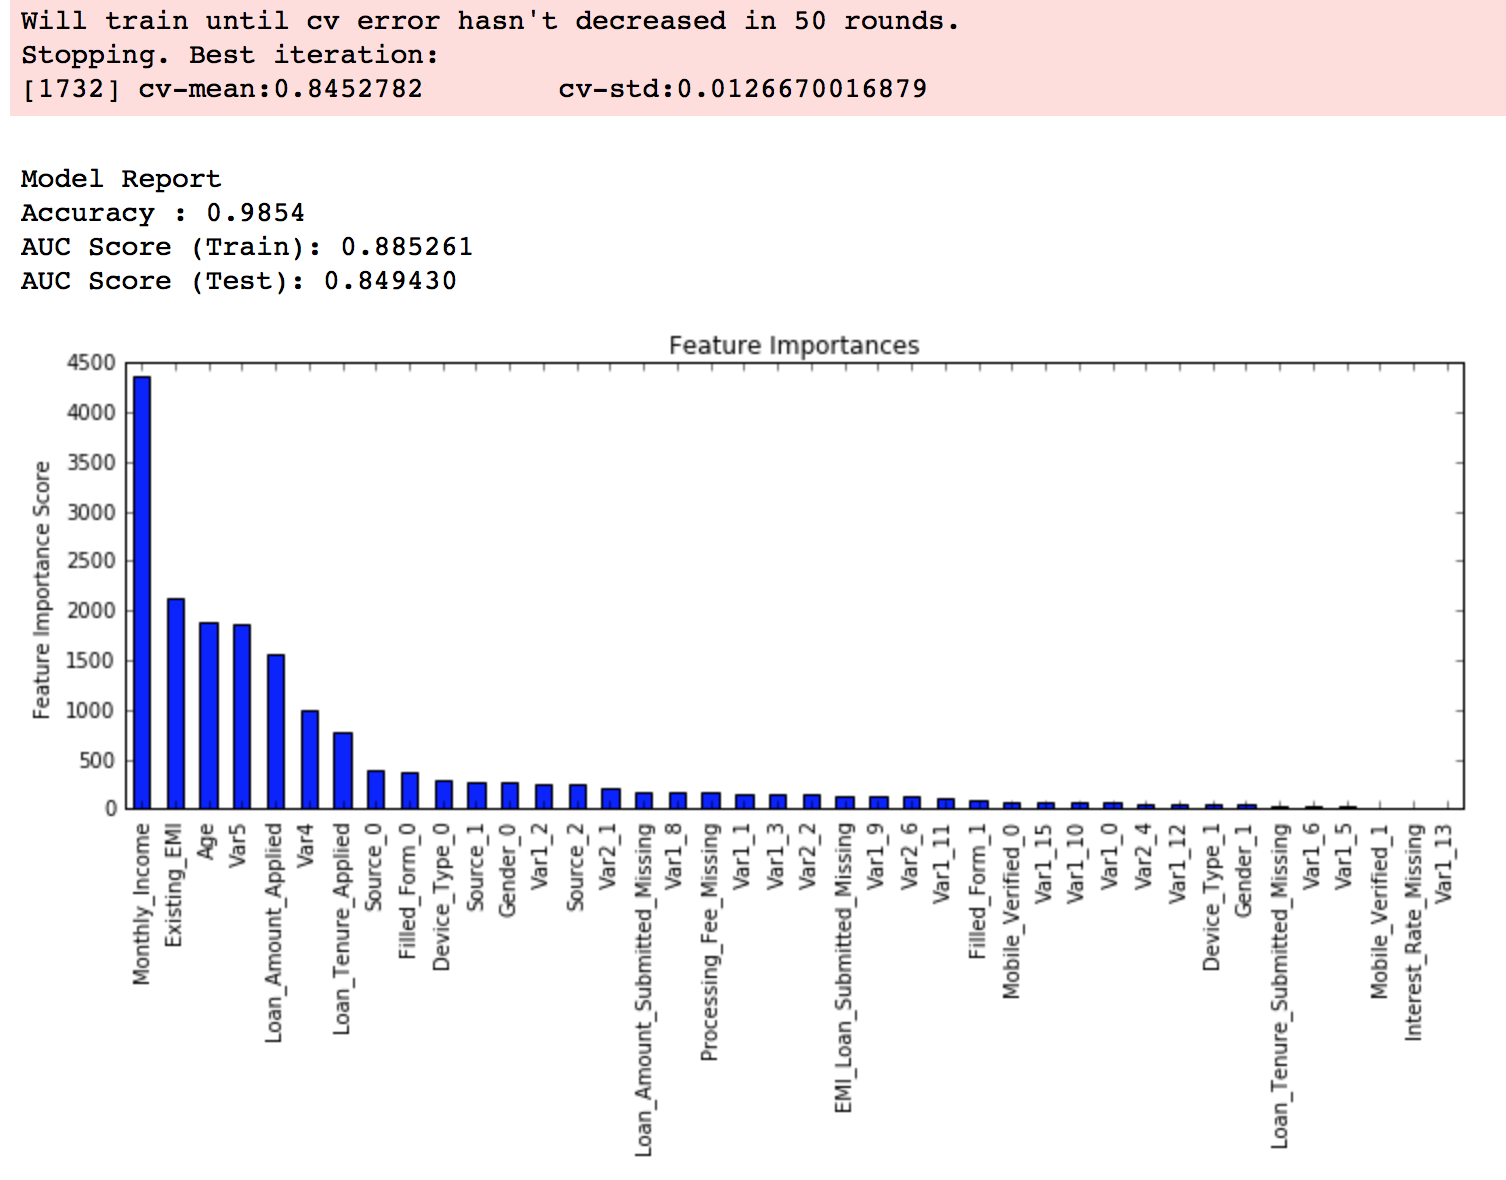Image resolution: width=1506 pixels, height=1180 pixels.
Task: Select the Var4 feature bar
Action: [310, 759]
